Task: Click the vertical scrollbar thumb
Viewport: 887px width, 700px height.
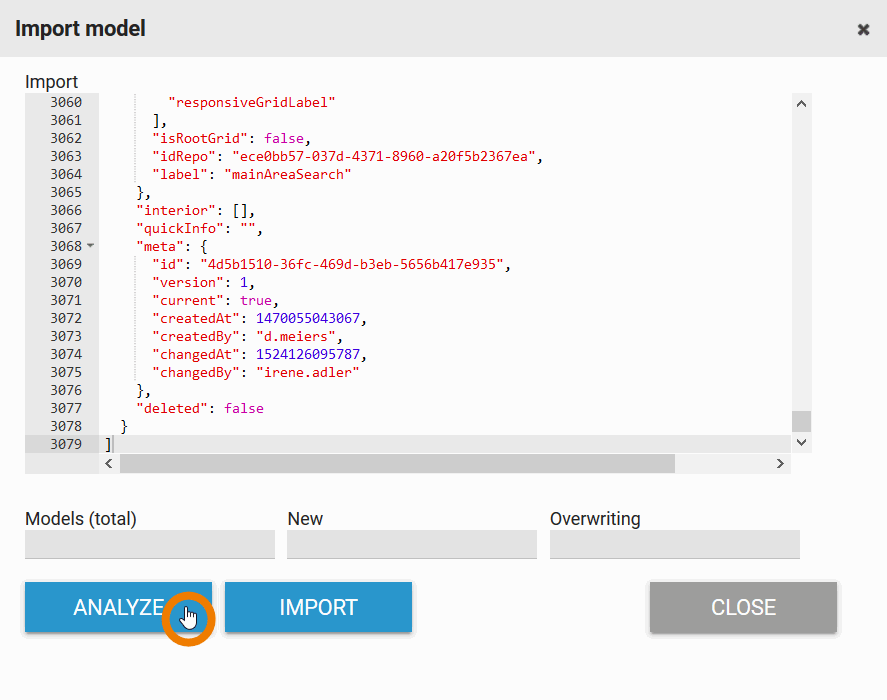Action: coord(800,420)
